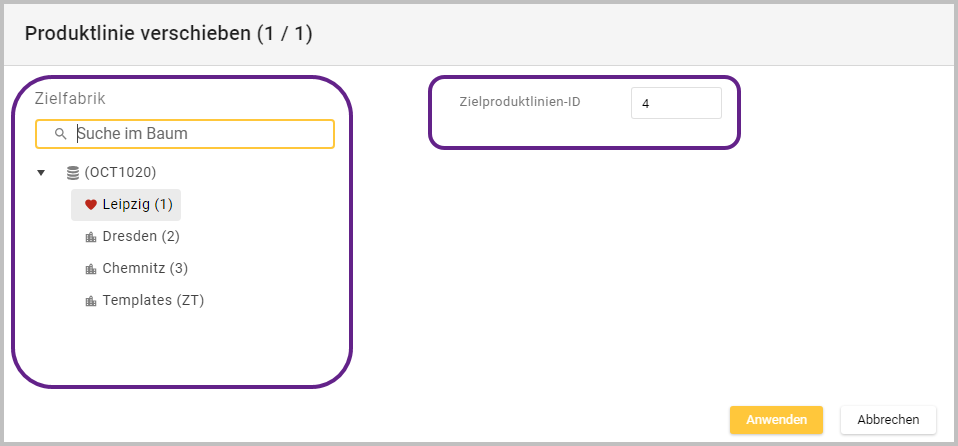Select the (OCT1020) root node label

(120, 173)
